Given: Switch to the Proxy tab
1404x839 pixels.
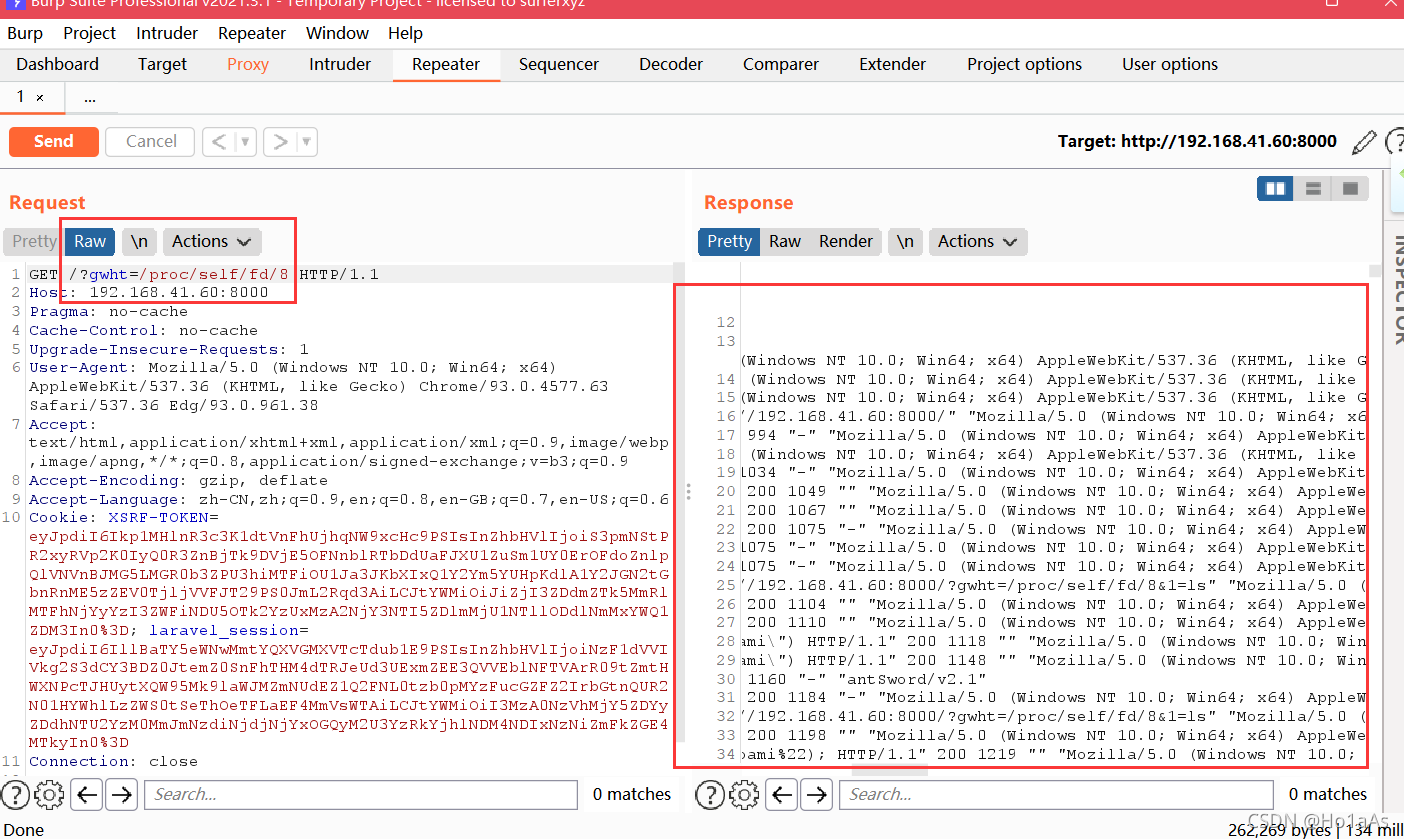Looking at the screenshot, I should [248, 64].
